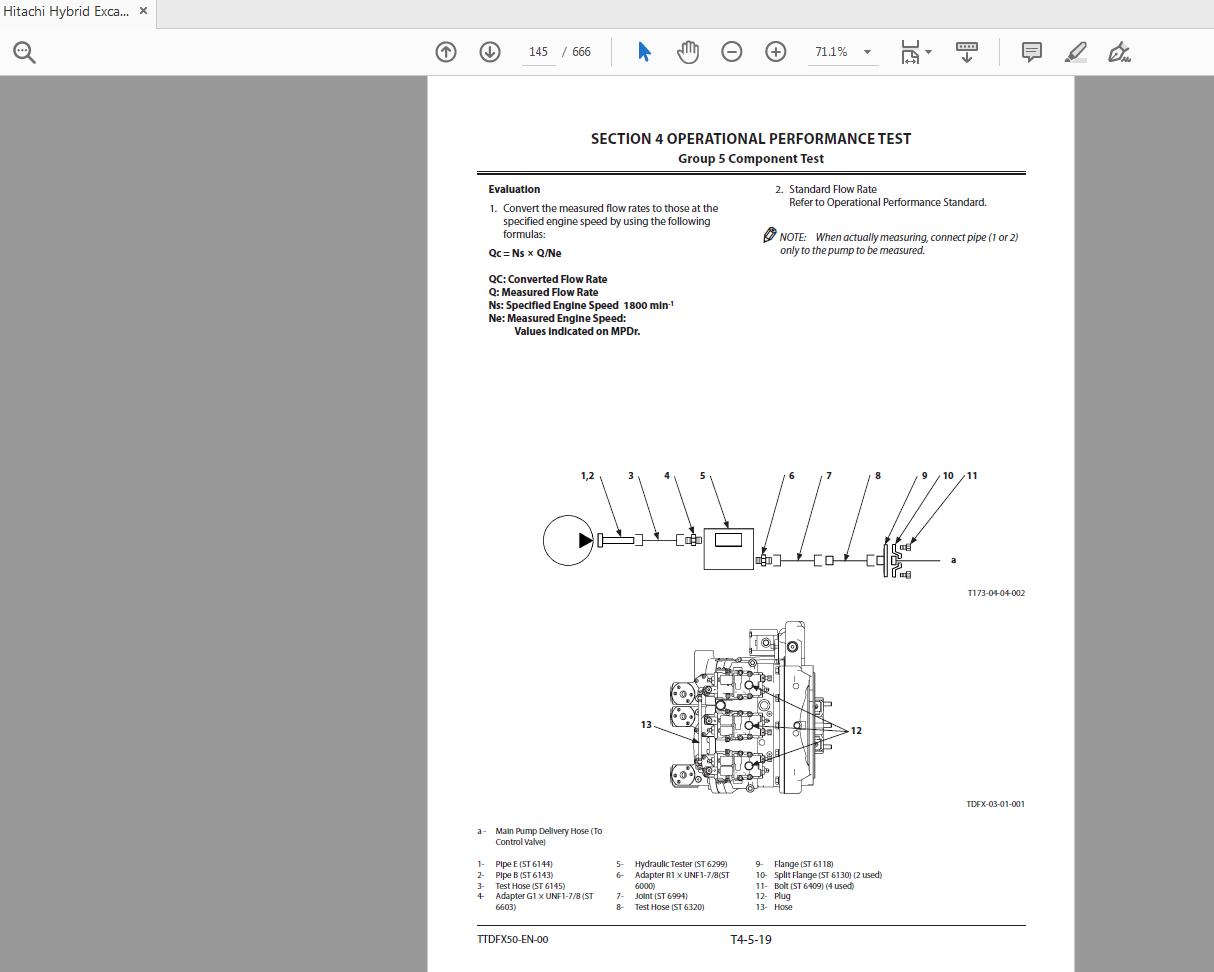
Task: Close the Hitachi Hybrid Exca tab
Action: point(143,11)
